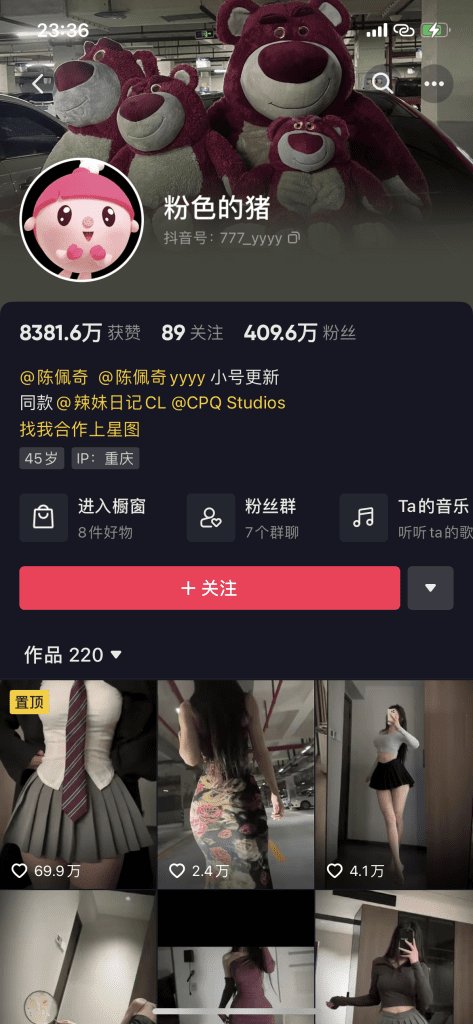Tap the heart icon showing 69.9万 likes

(20, 870)
